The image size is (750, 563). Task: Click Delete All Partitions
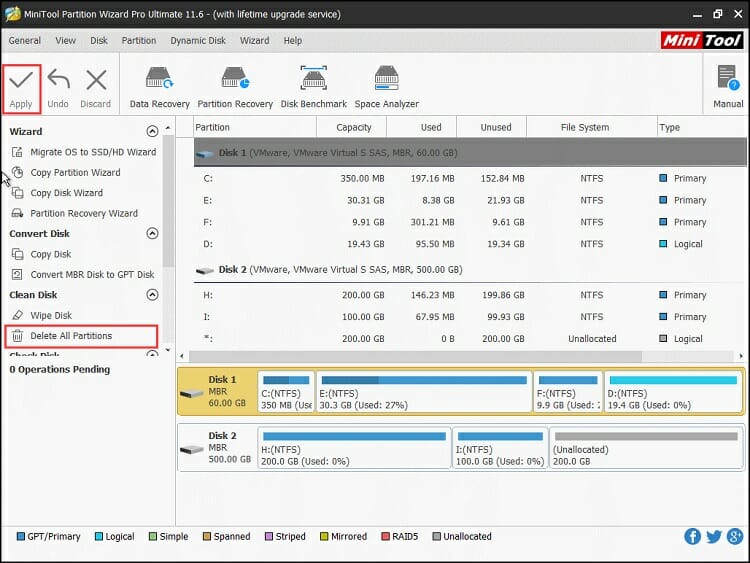tap(71, 336)
